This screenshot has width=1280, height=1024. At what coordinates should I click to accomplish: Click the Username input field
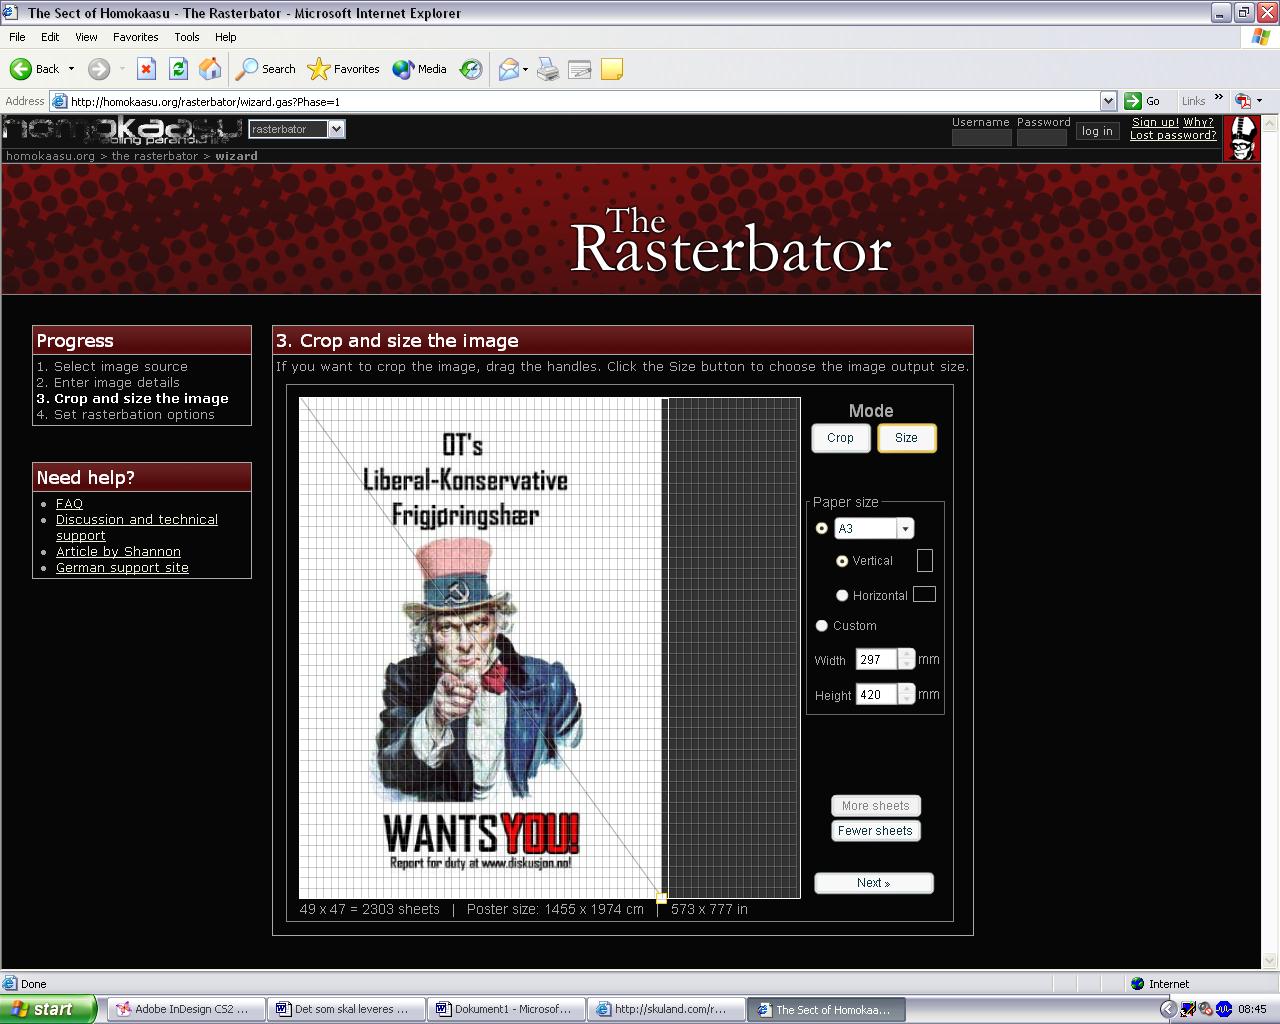point(981,138)
